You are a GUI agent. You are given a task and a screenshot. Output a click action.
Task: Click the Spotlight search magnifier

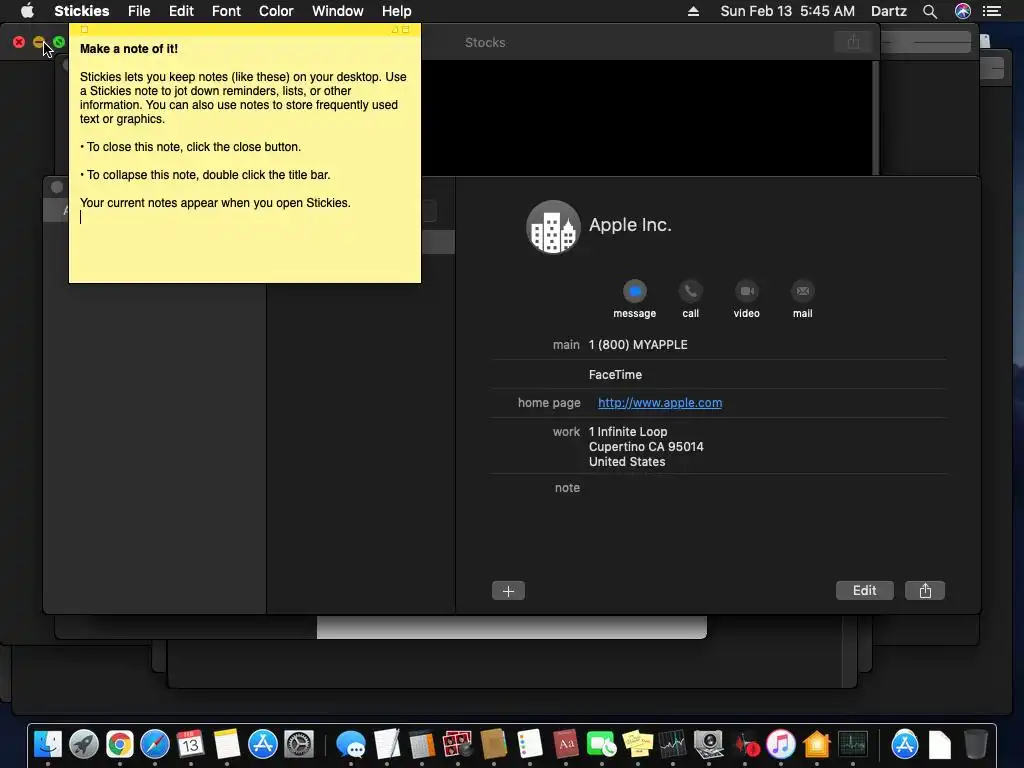(930, 11)
